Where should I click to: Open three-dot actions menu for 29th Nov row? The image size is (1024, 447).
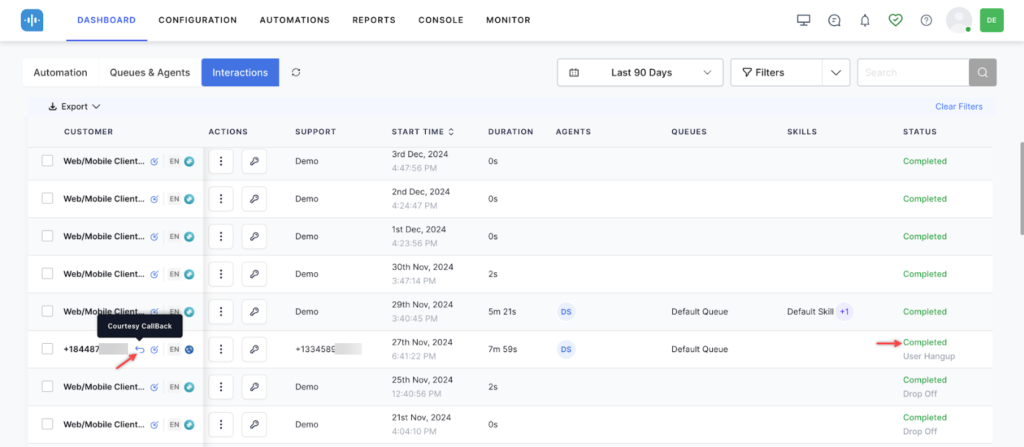click(x=221, y=312)
